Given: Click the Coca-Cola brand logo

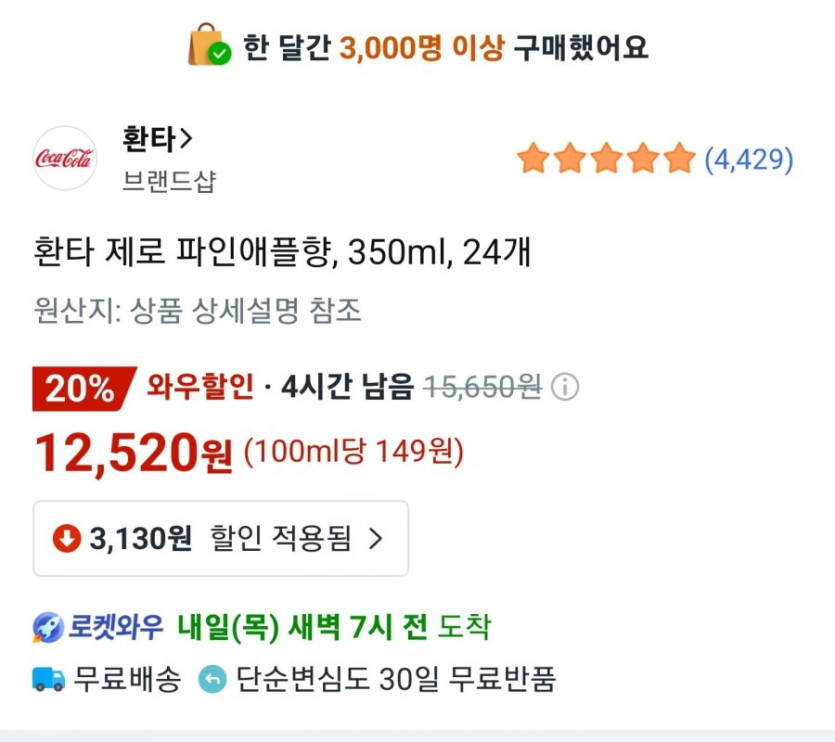Looking at the screenshot, I should point(65,158).
